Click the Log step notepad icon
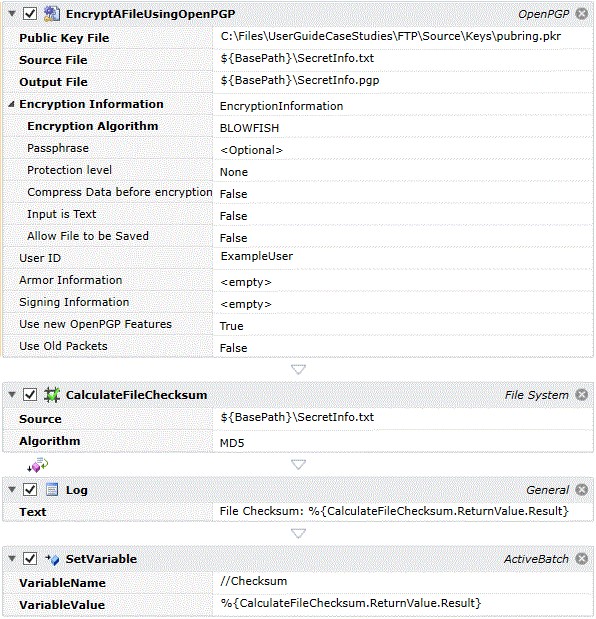 [52, 490]
